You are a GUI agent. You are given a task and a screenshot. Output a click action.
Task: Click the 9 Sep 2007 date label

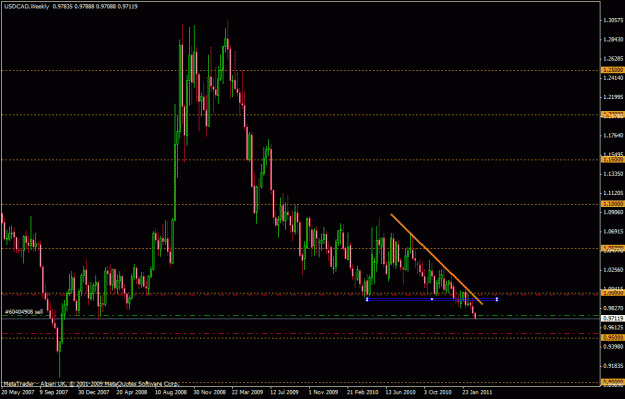[x=54, y=392]
